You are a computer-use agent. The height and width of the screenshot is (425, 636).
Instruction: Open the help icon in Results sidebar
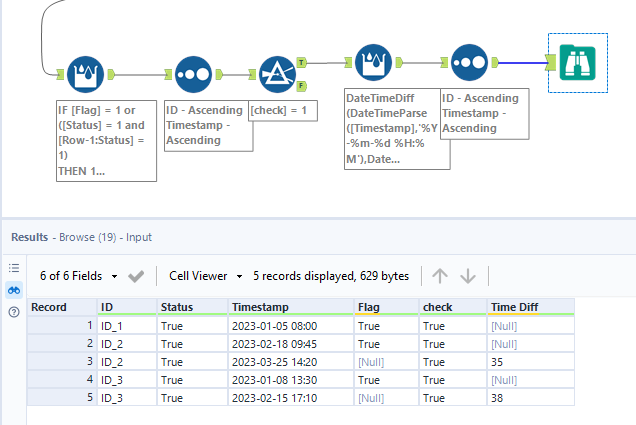point(14,312)
